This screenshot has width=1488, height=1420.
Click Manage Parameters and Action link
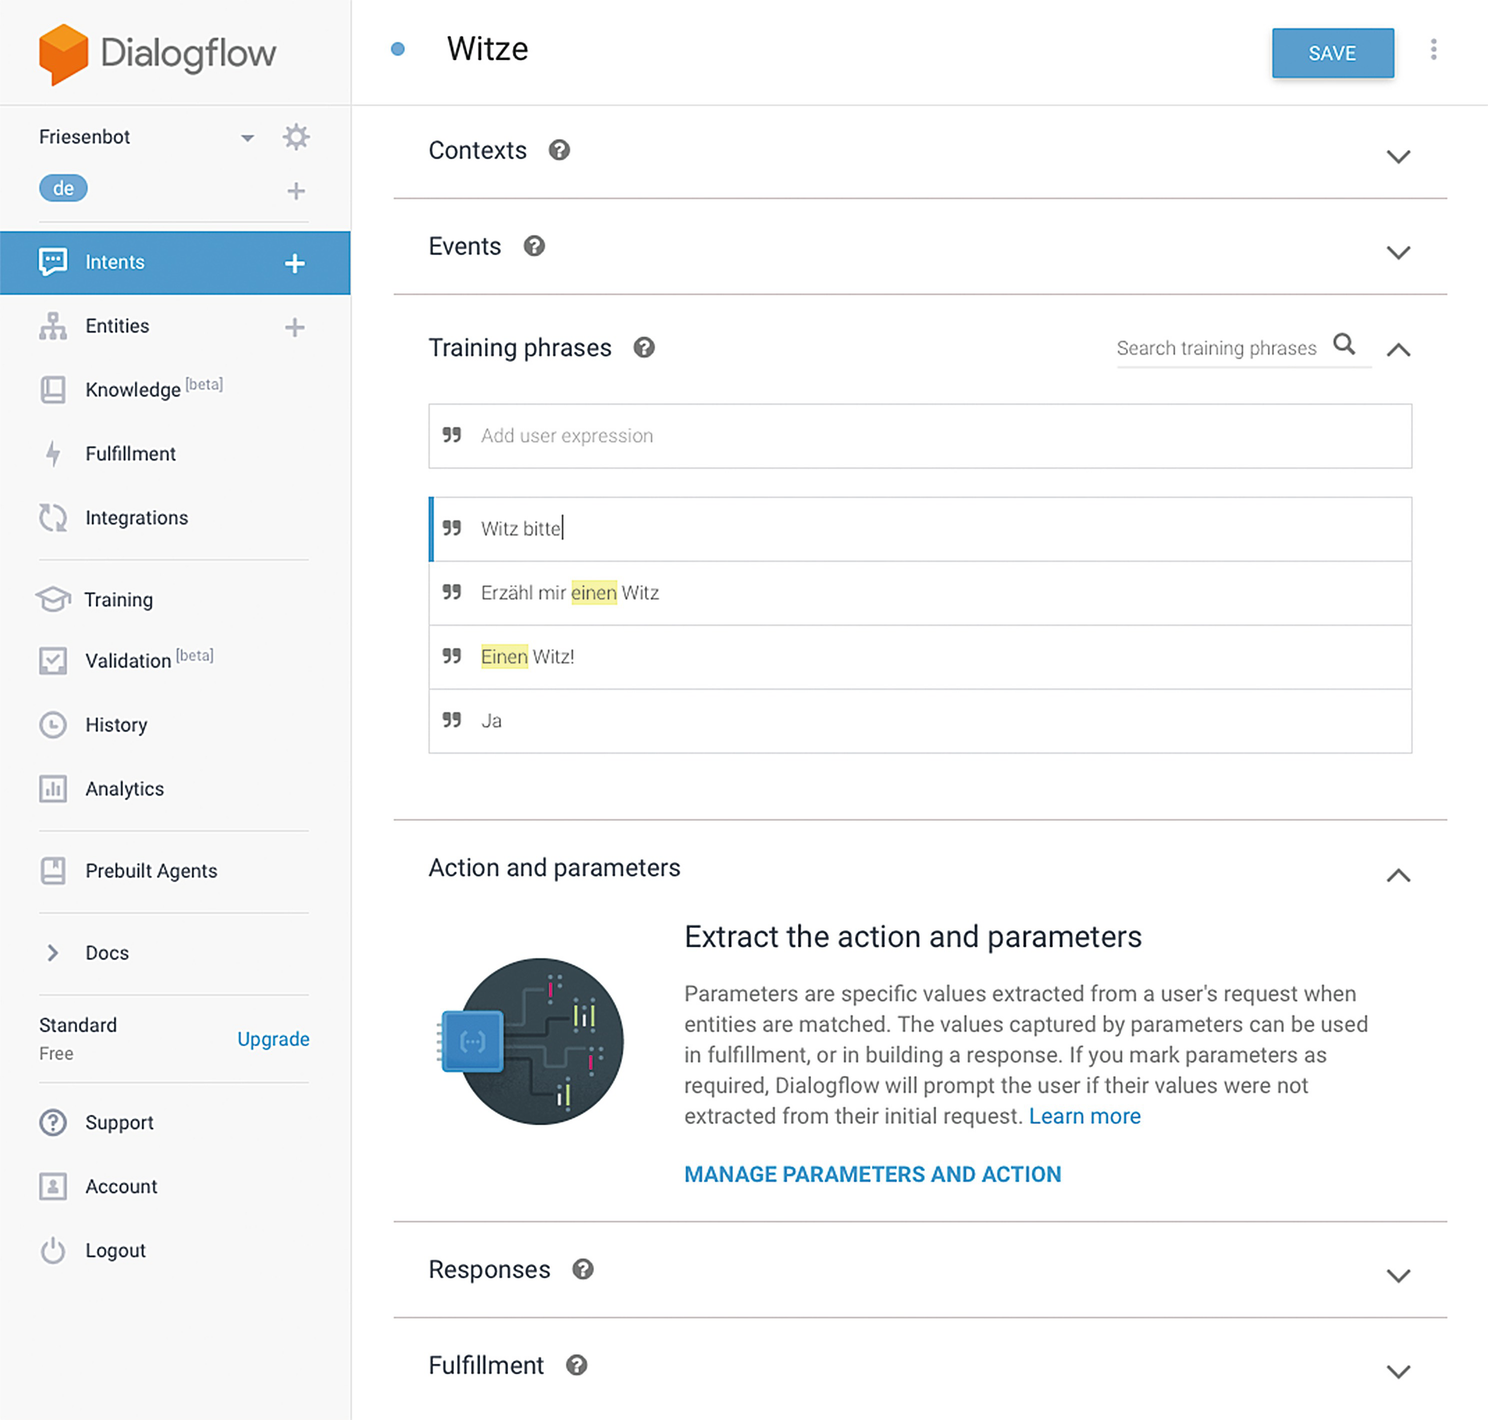[872, 1174]
